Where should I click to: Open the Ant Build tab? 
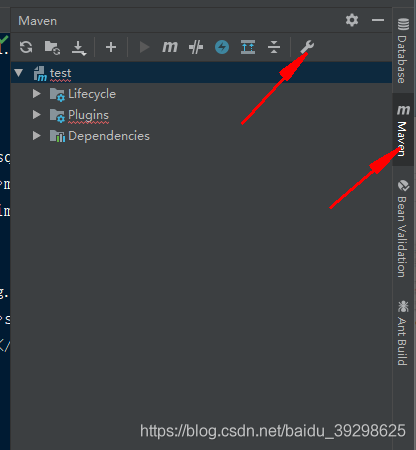click(x=403, y=333)
